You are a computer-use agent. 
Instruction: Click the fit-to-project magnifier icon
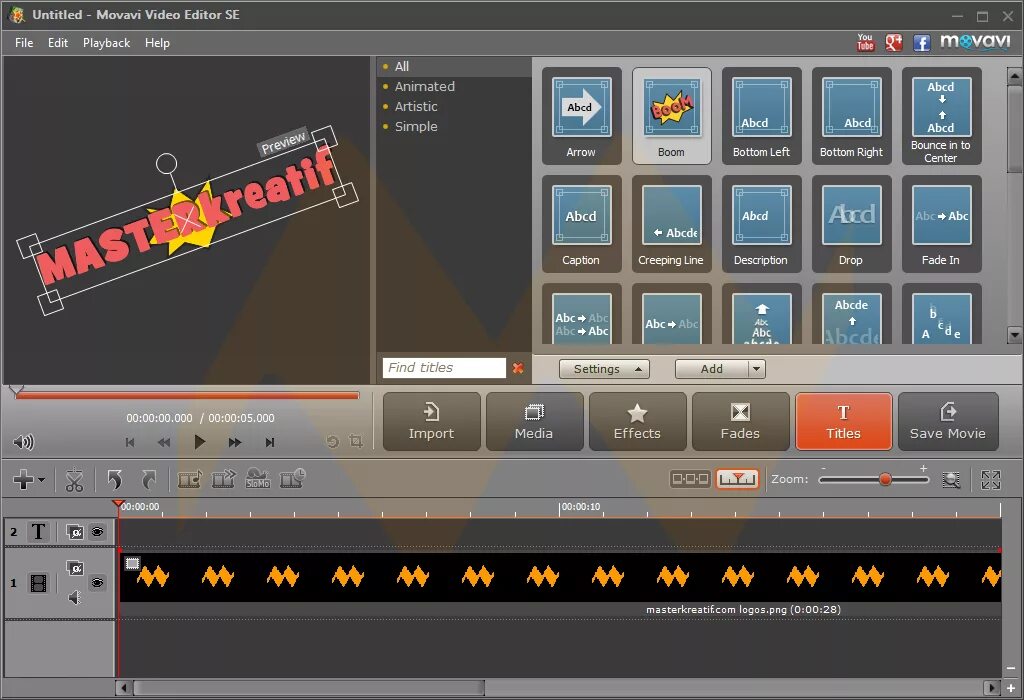click(952, 479)
